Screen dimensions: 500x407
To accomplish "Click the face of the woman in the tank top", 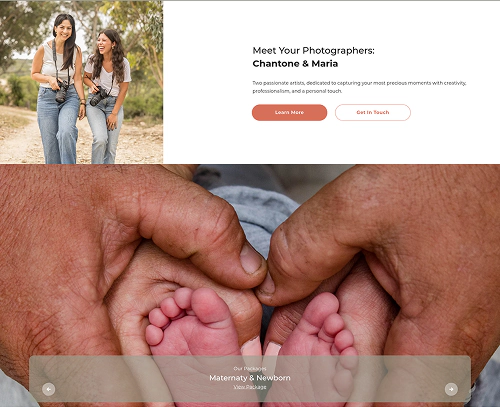I will pos(63,29).
